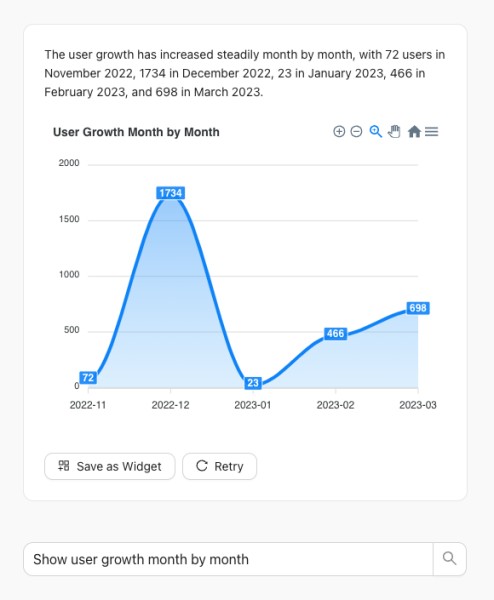Click the 2023-02 axis label

336,405
